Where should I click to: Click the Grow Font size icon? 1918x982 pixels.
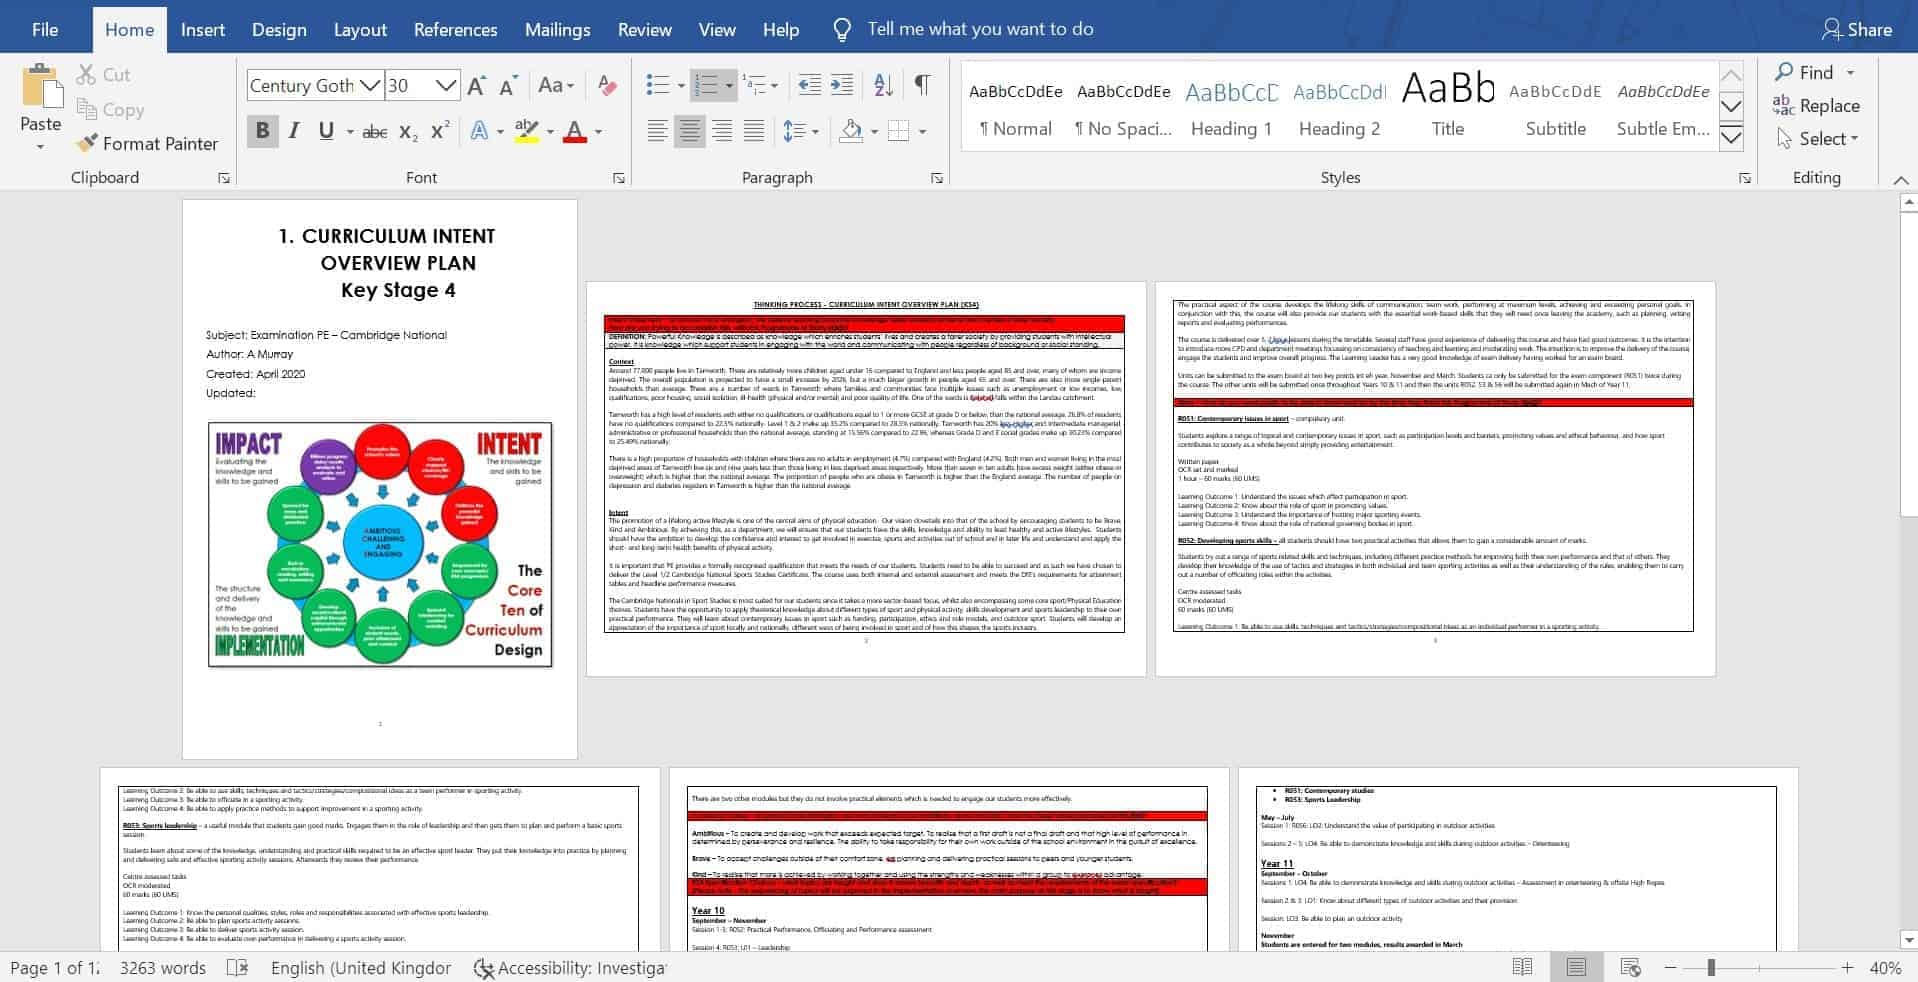(476, 86)
